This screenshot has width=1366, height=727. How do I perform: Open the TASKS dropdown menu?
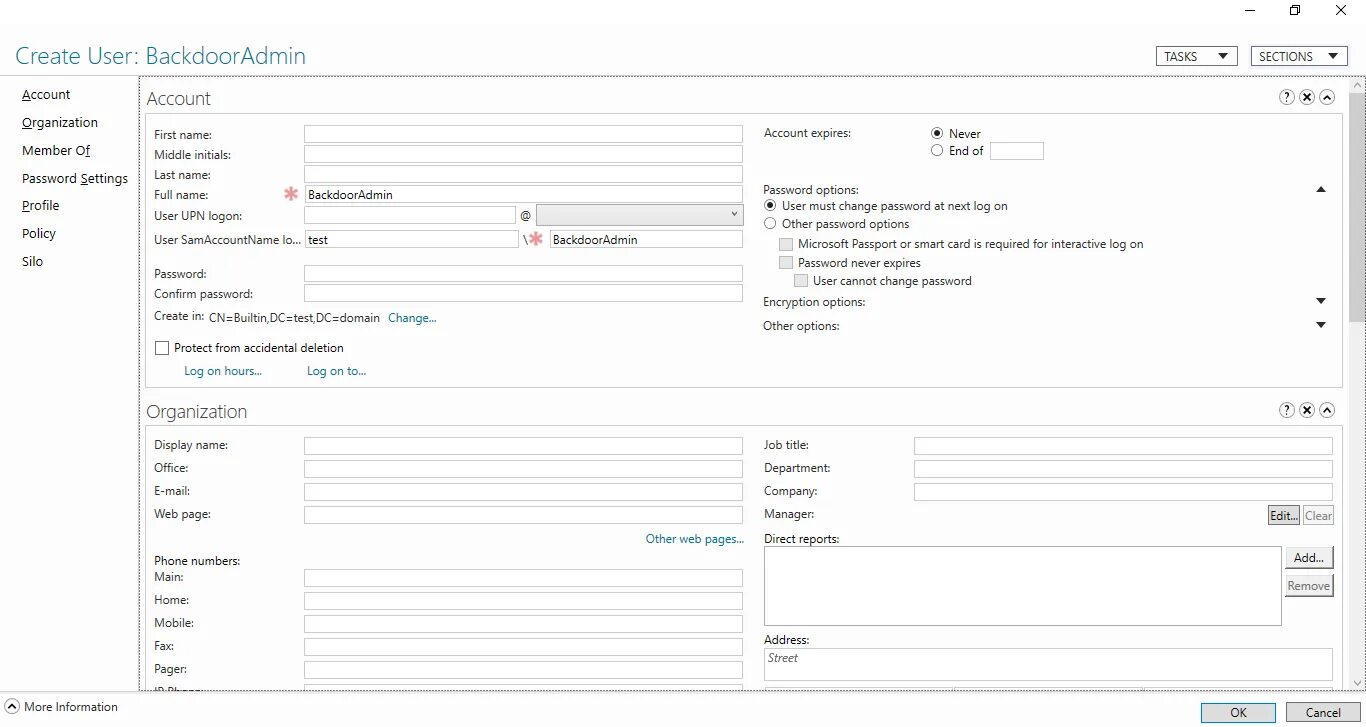(x=1197, y=56)
